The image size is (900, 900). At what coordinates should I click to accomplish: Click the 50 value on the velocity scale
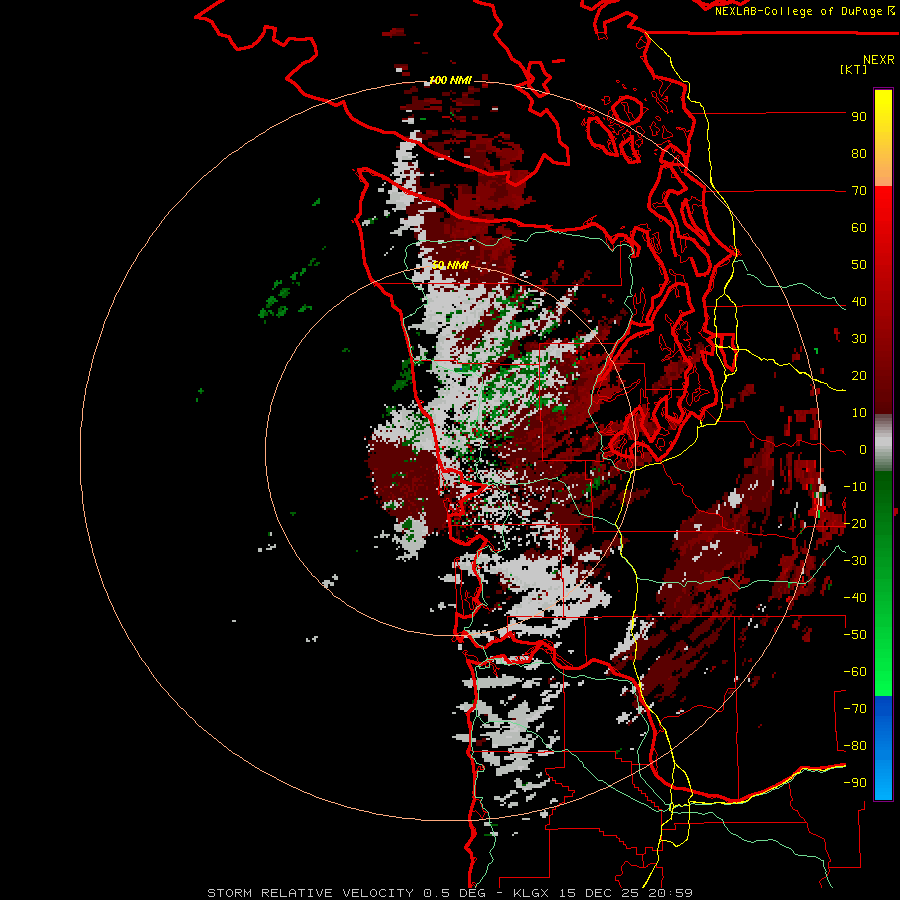pyautogui.click(x=859, y=265)
